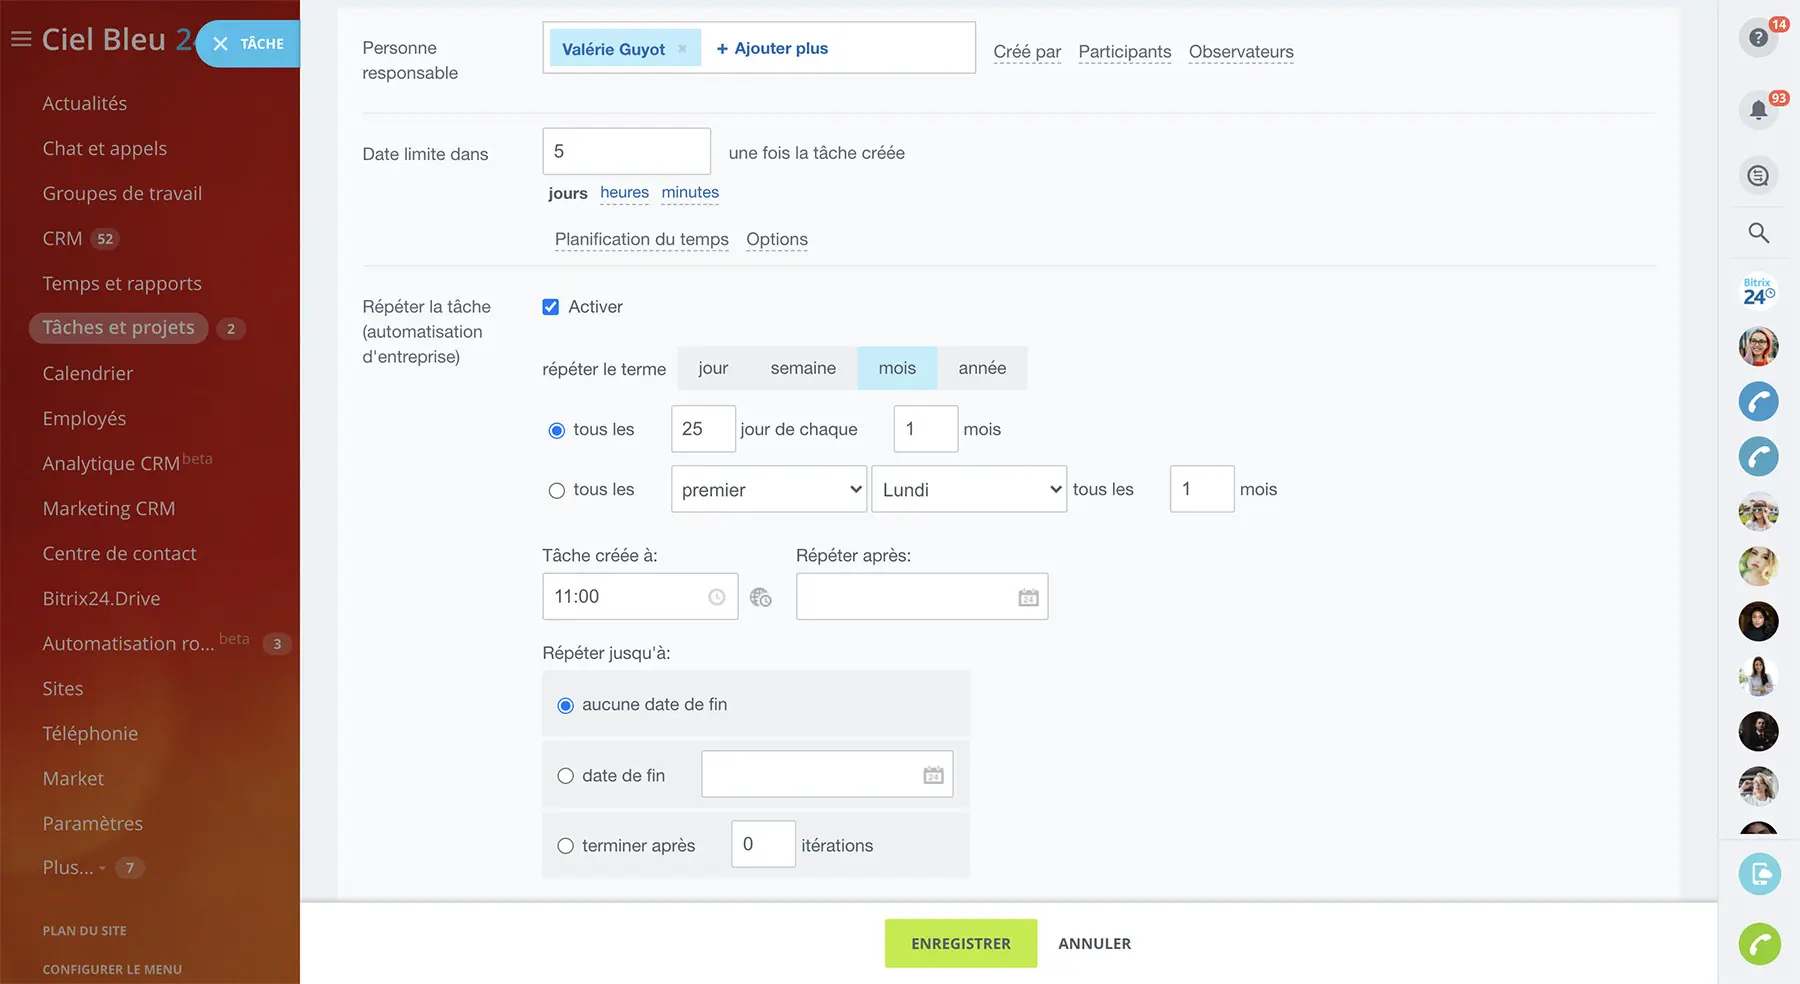The height and width of the screenshot is (984, 1800).
Task: Open 'Calendrier' in the sidebar
Action: click(x=88, y=373)
